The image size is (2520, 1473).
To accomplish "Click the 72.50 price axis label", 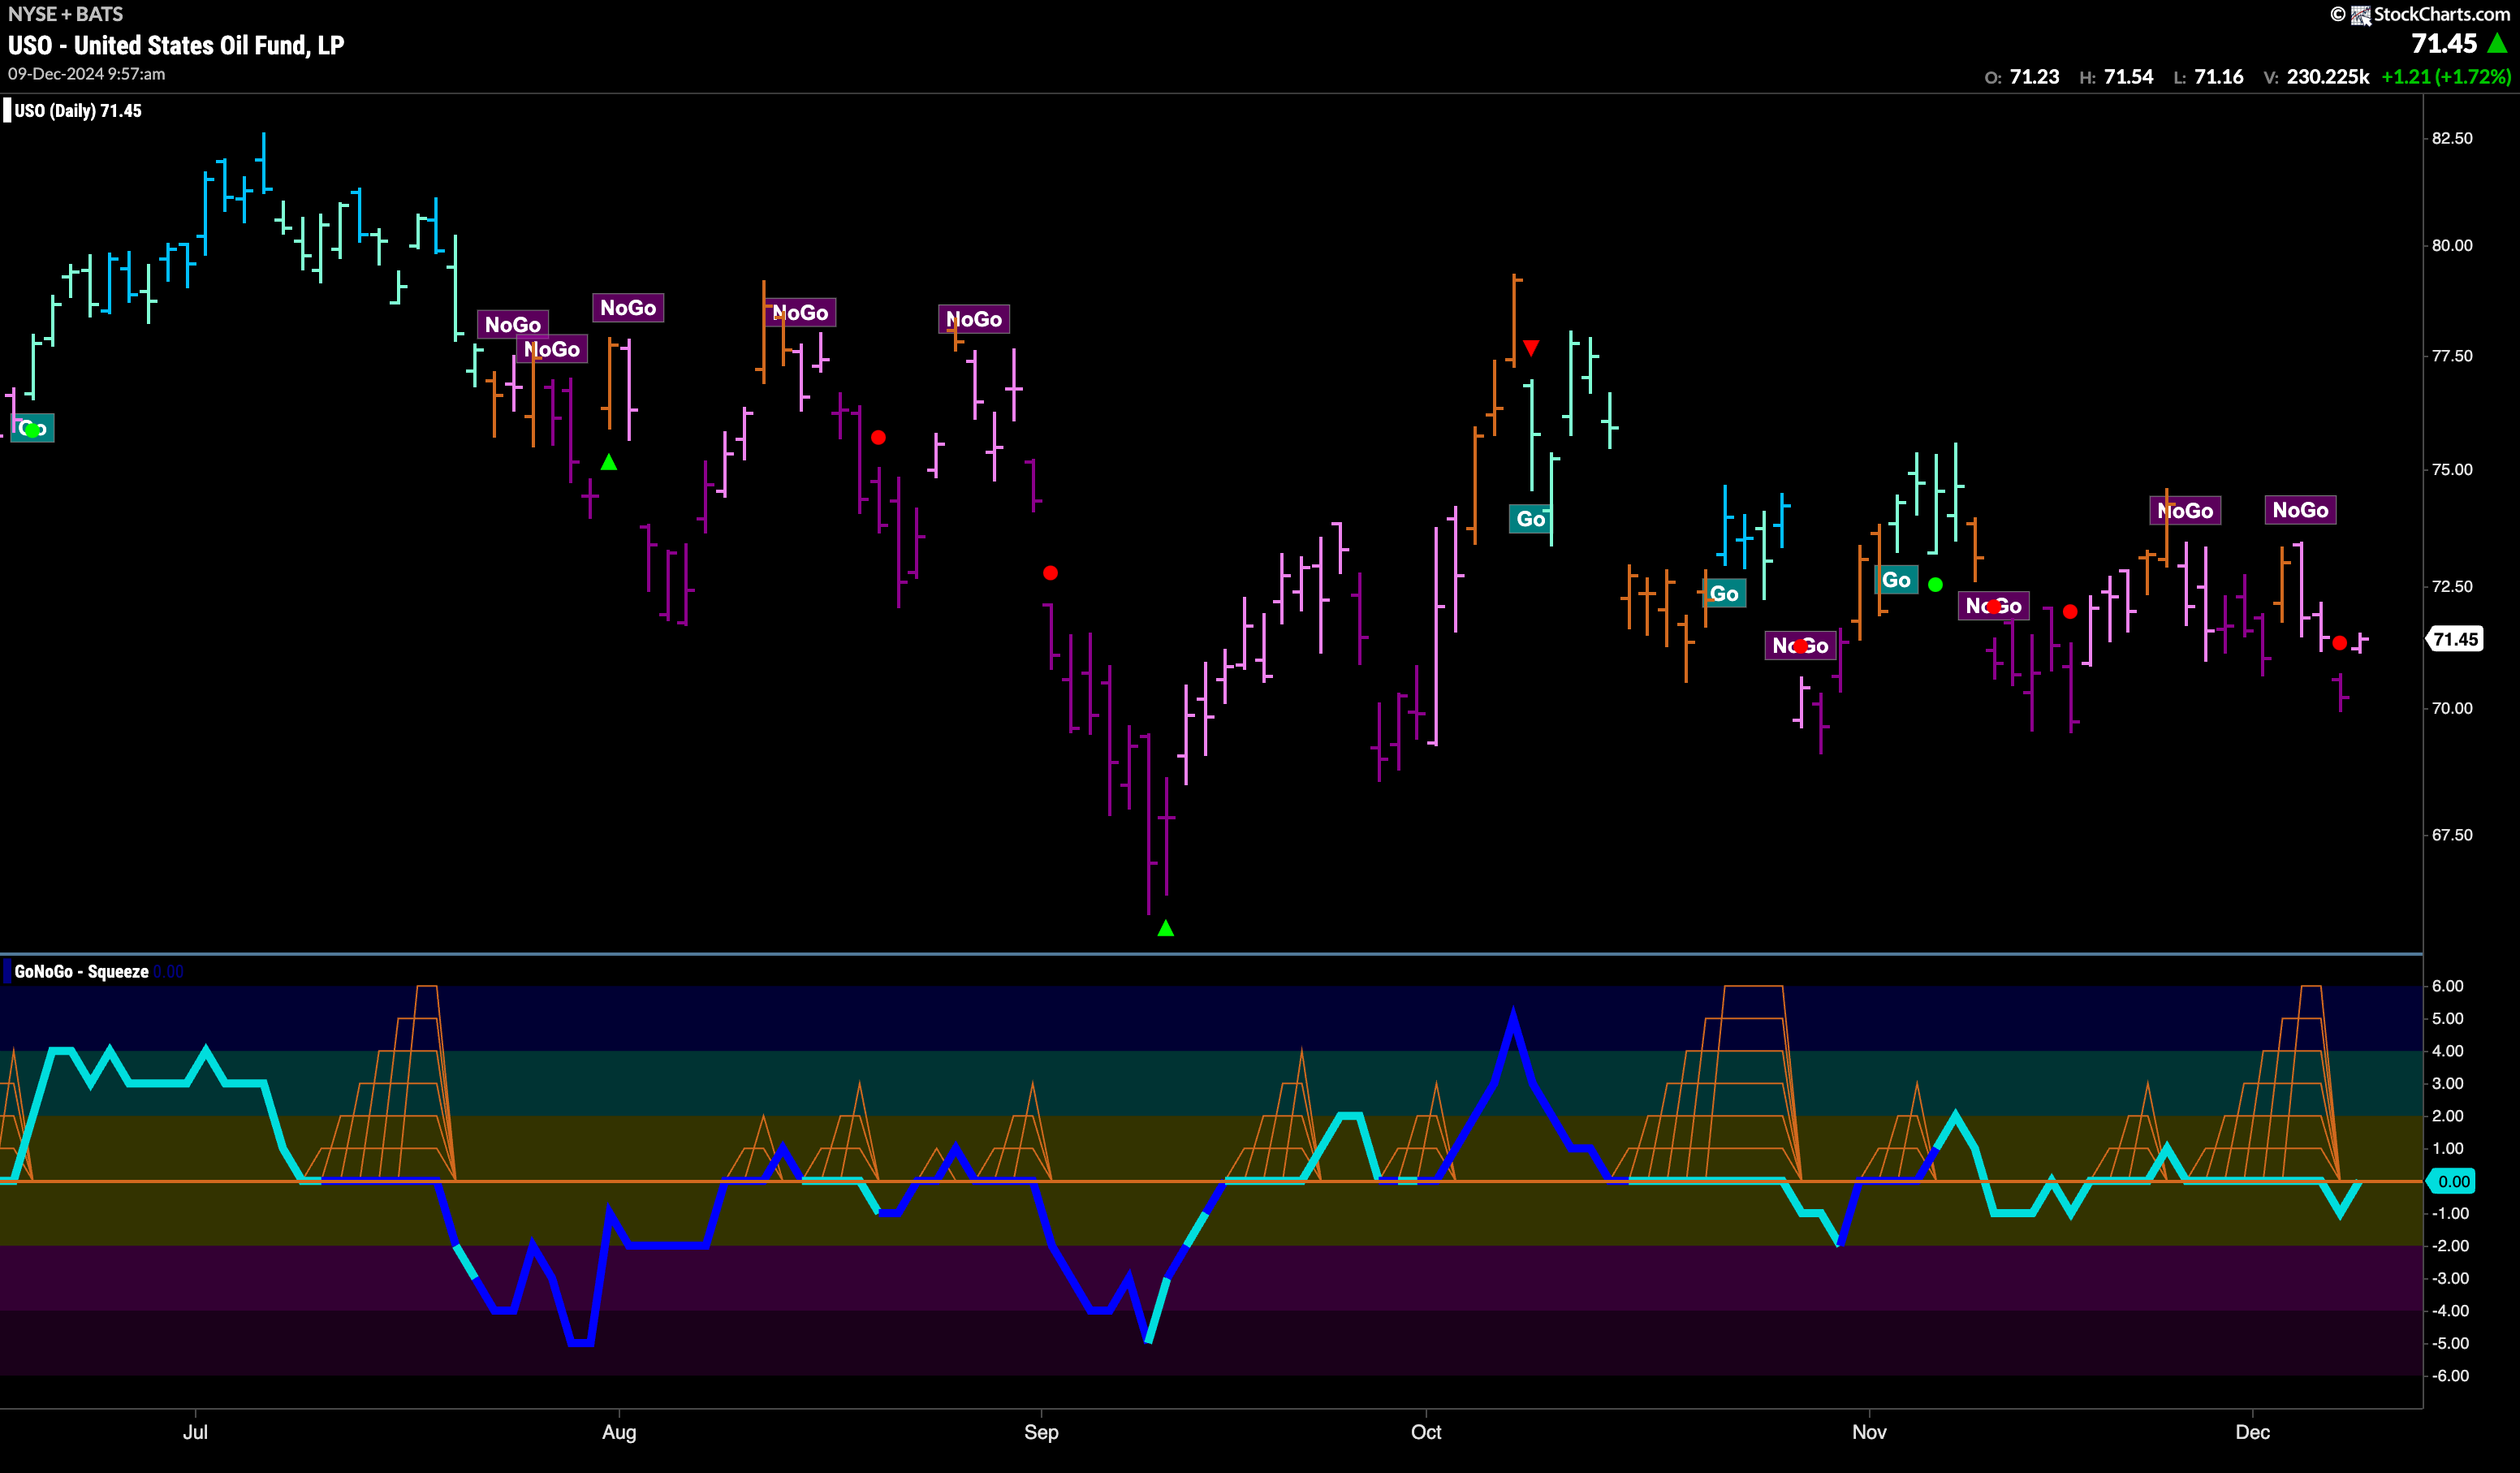I will (x=2452, y=587).
